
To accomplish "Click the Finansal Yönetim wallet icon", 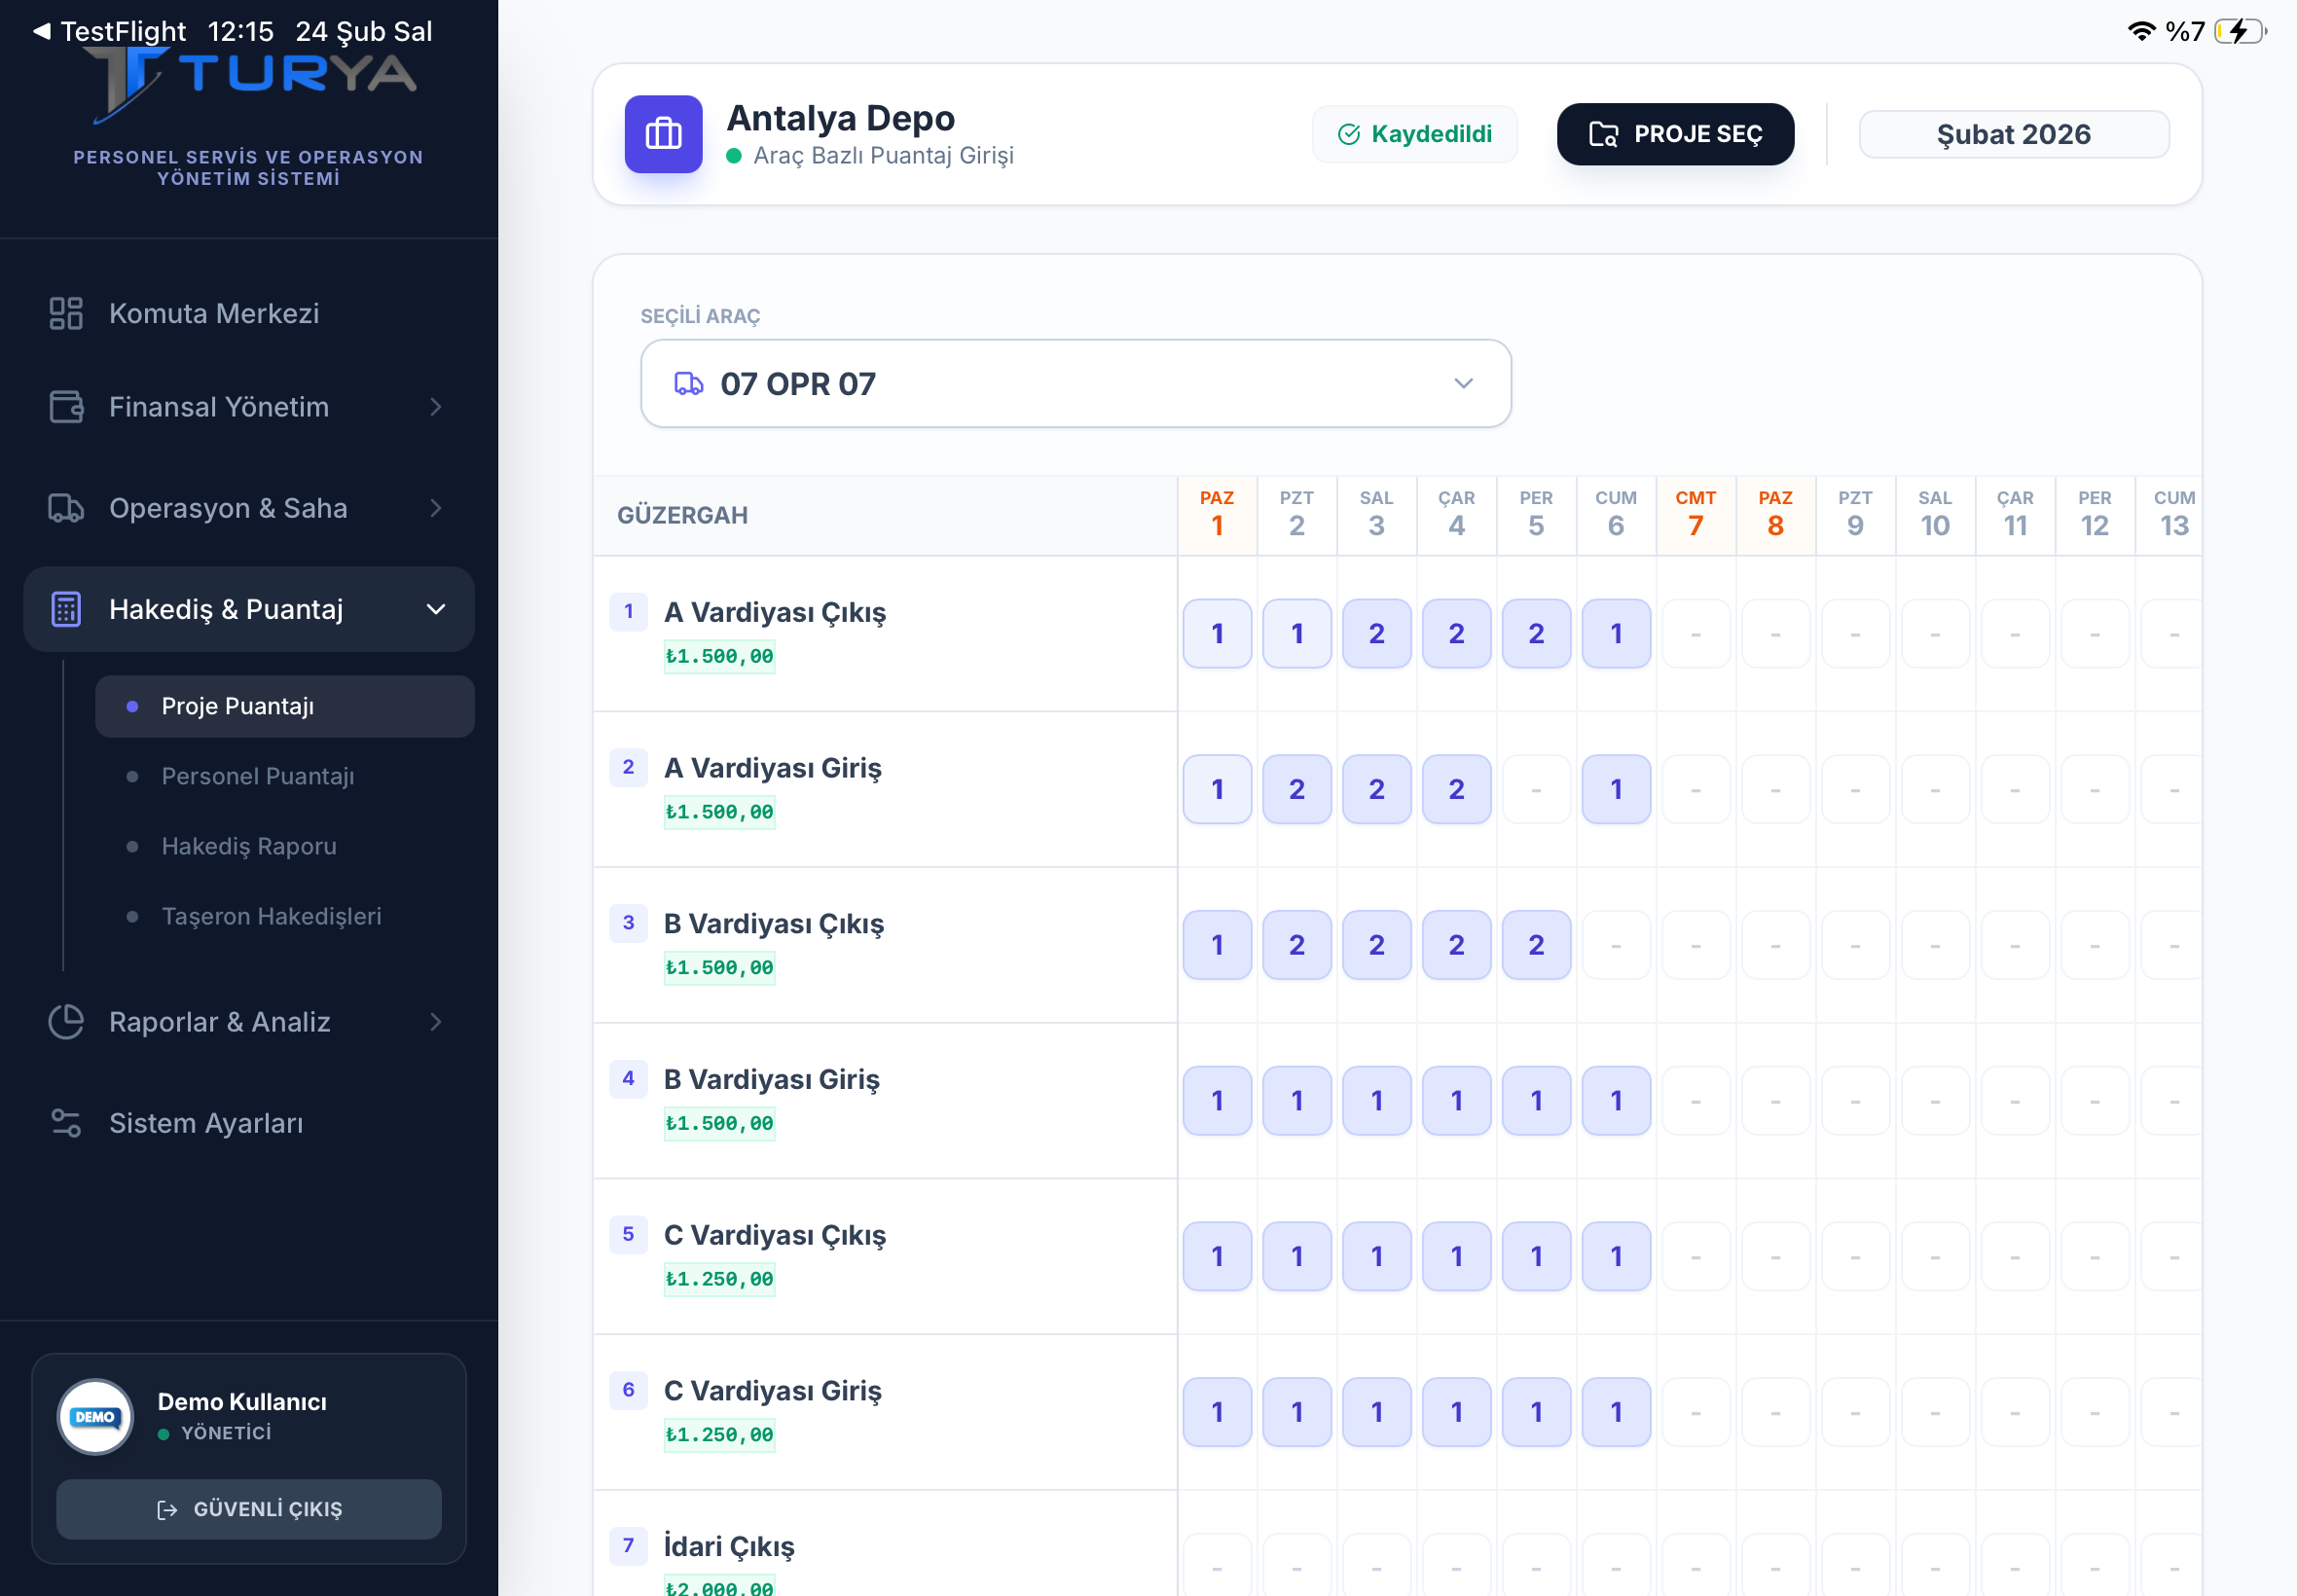I will pos(66,407).
